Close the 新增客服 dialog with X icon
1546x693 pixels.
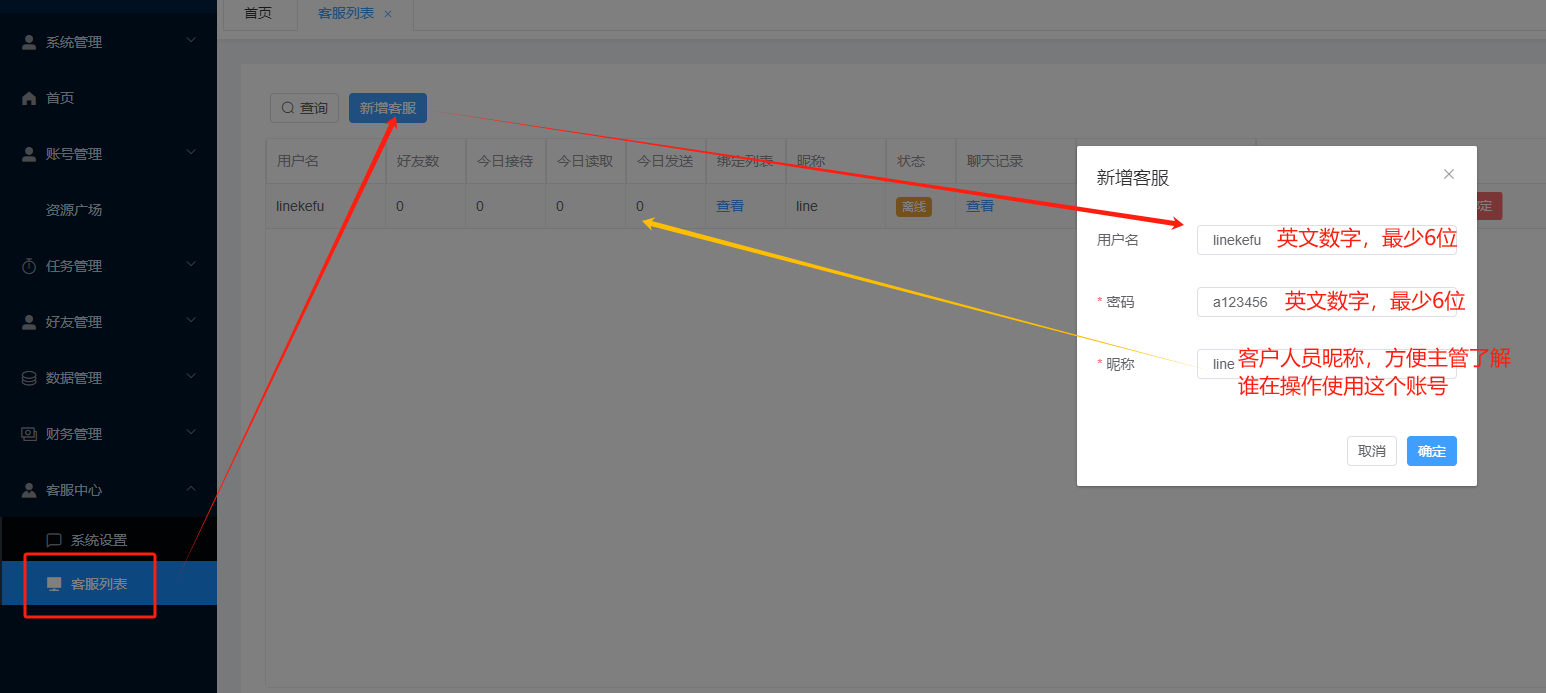[1448, 174]
